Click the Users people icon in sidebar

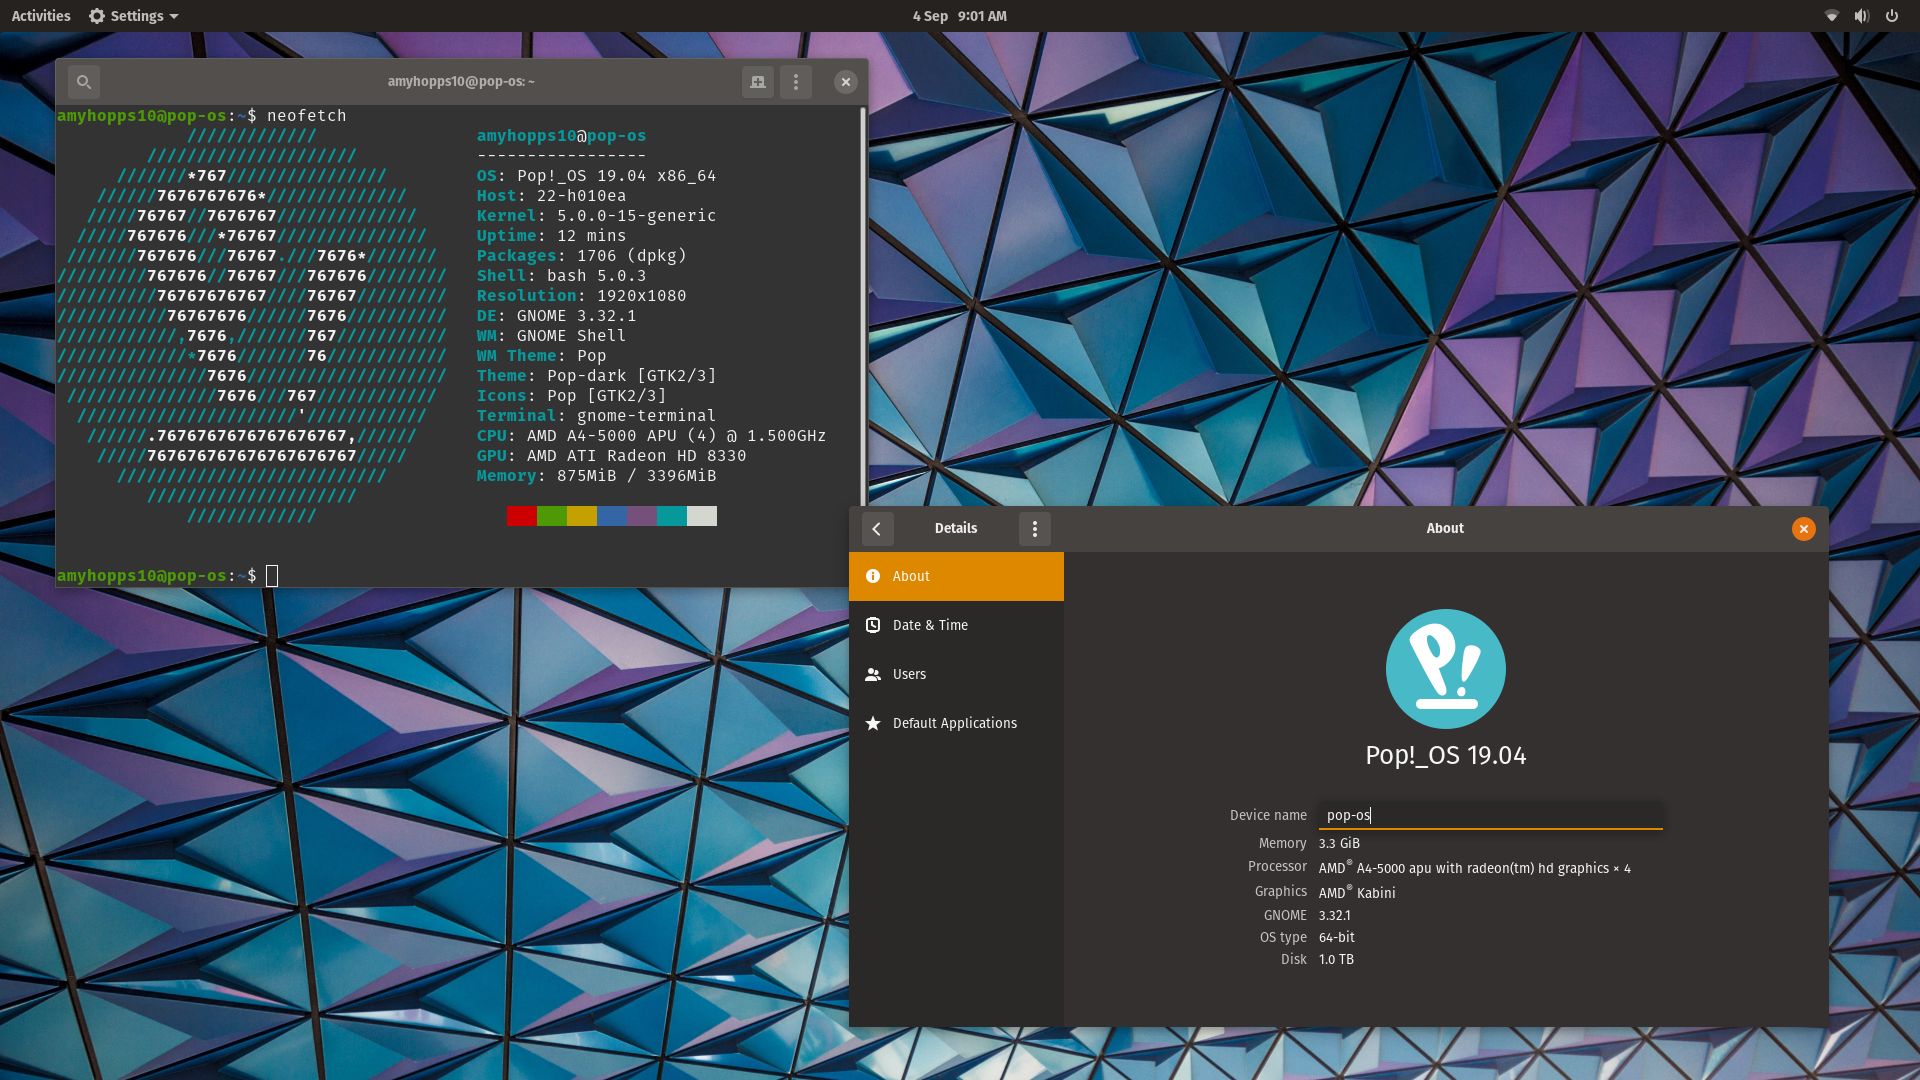point(873,674)
